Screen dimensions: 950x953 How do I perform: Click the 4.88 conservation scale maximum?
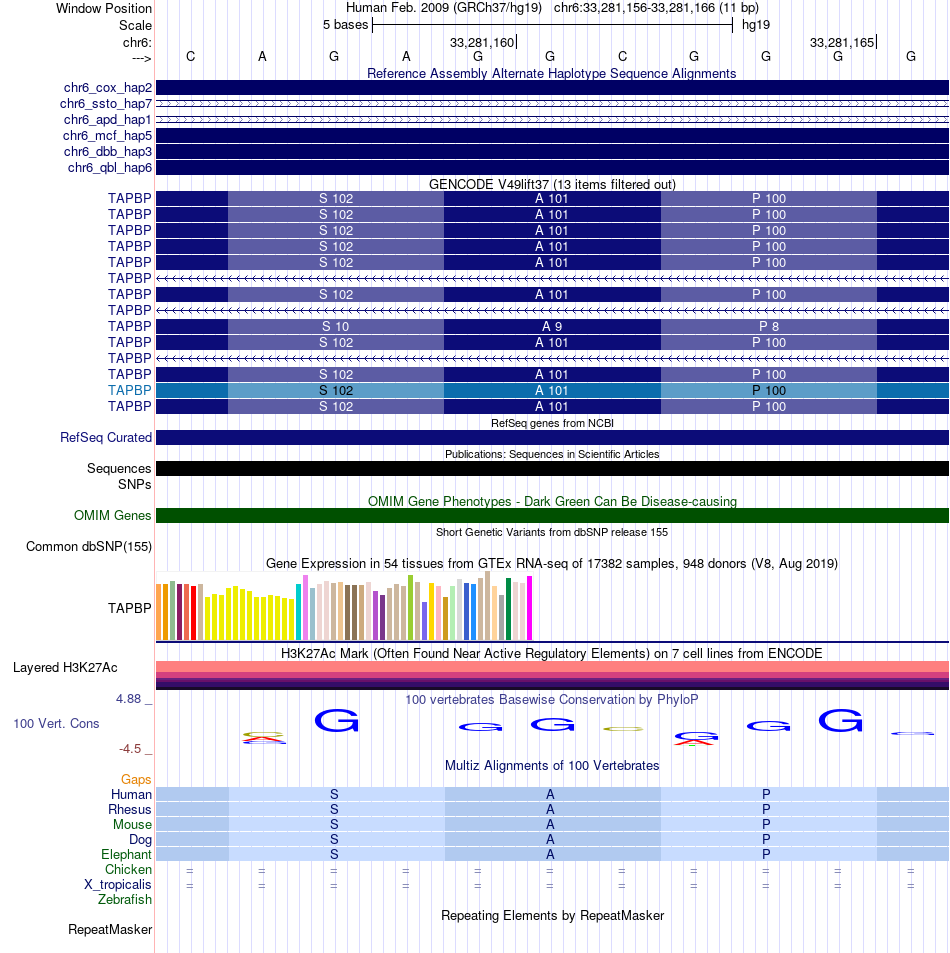tap(128, 699)
